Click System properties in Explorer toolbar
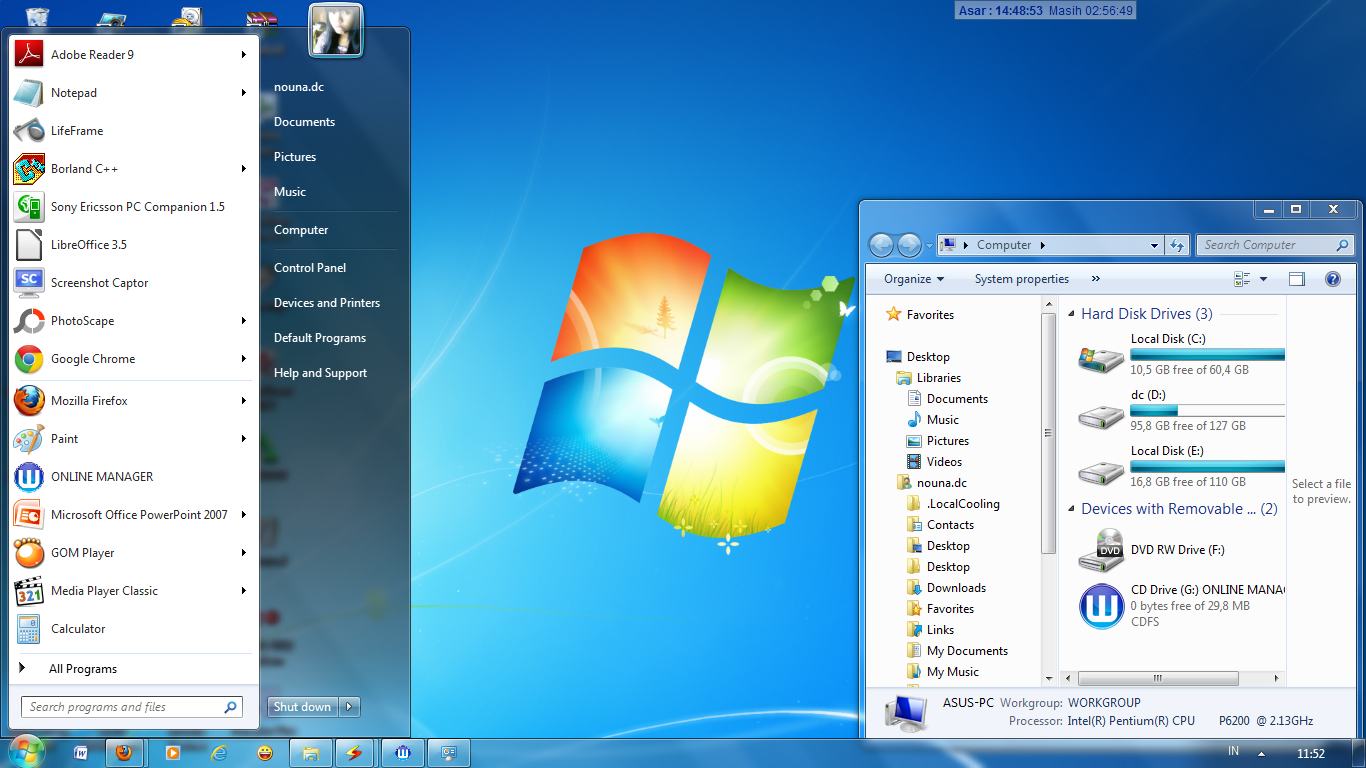The width and height of the screenshot is (1366, 768). pyautogui.click(x=1022, y=279)
